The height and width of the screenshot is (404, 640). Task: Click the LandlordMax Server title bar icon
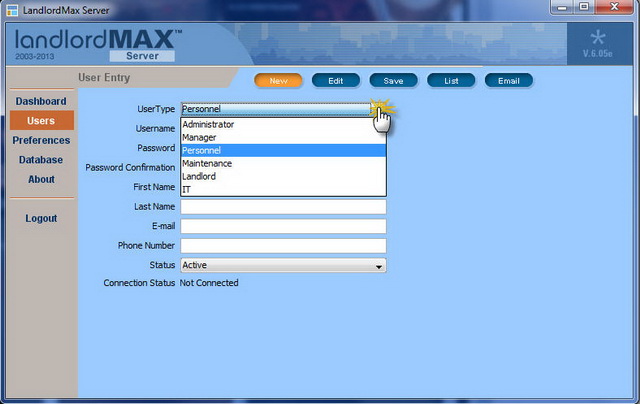point(12,10)
